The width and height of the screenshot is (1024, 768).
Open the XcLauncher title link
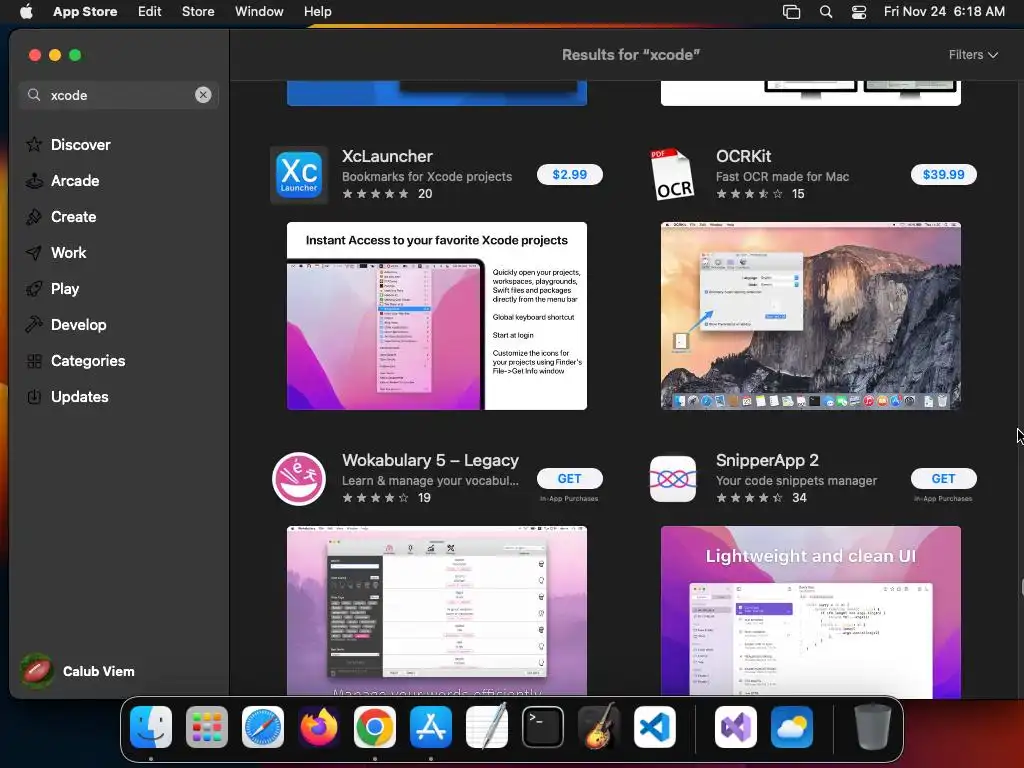387,156
